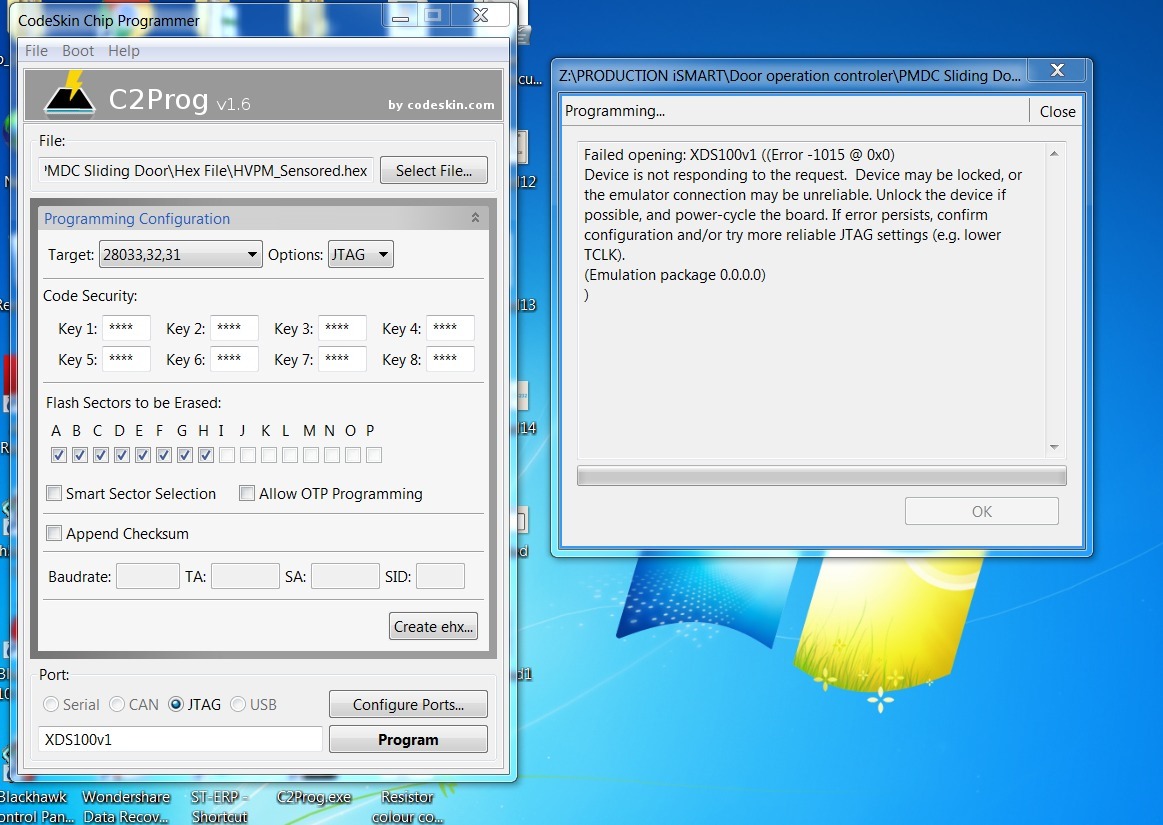Click the Configure Ports button
The image size is (1163, 825).
[x=408, y=704]
